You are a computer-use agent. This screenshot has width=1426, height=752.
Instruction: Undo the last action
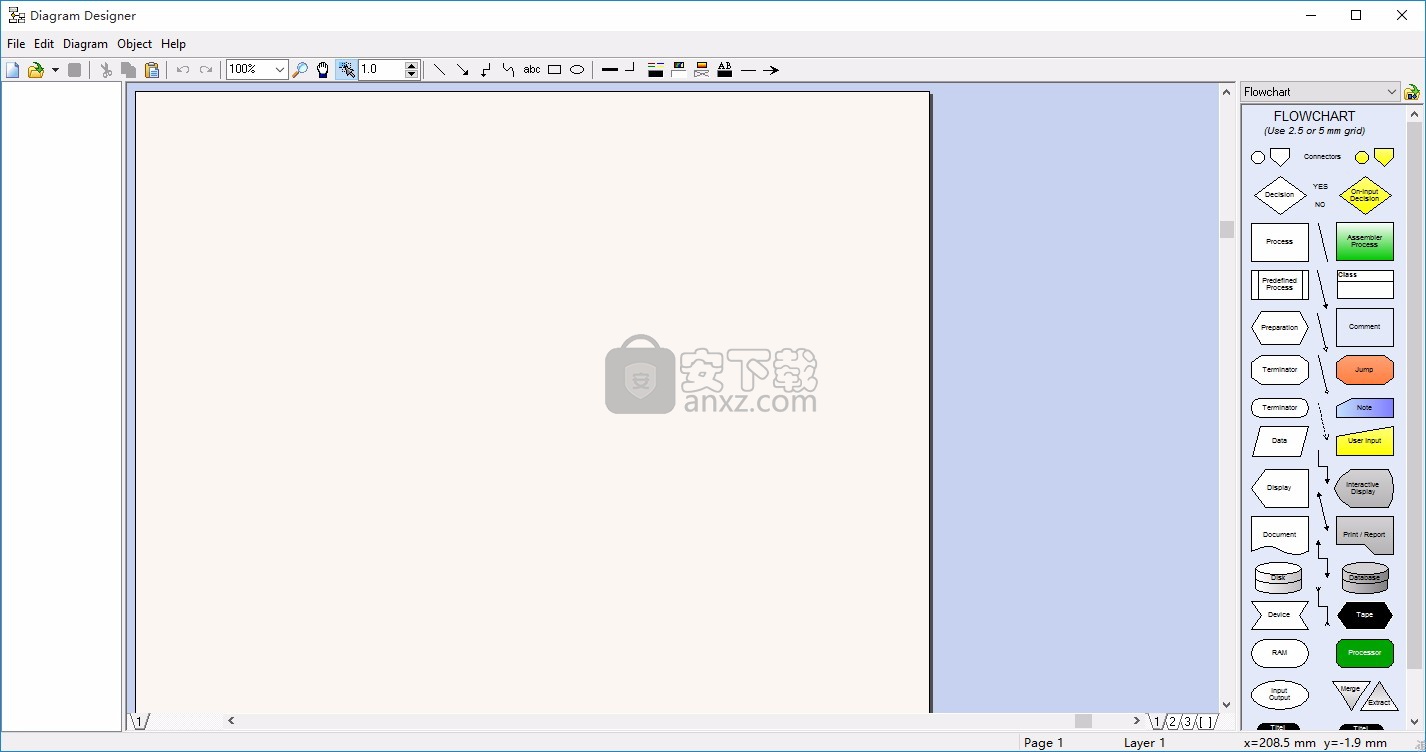(x=183, y=70)
